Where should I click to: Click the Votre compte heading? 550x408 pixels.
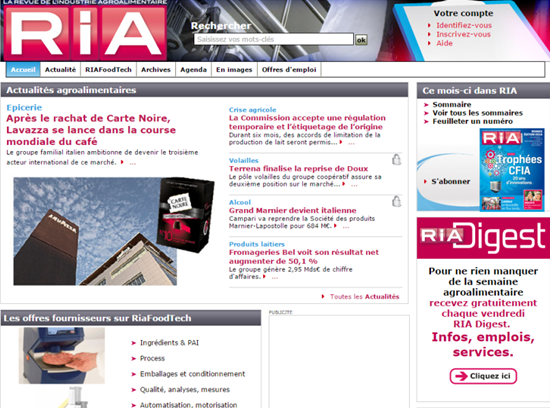(463, 13)
